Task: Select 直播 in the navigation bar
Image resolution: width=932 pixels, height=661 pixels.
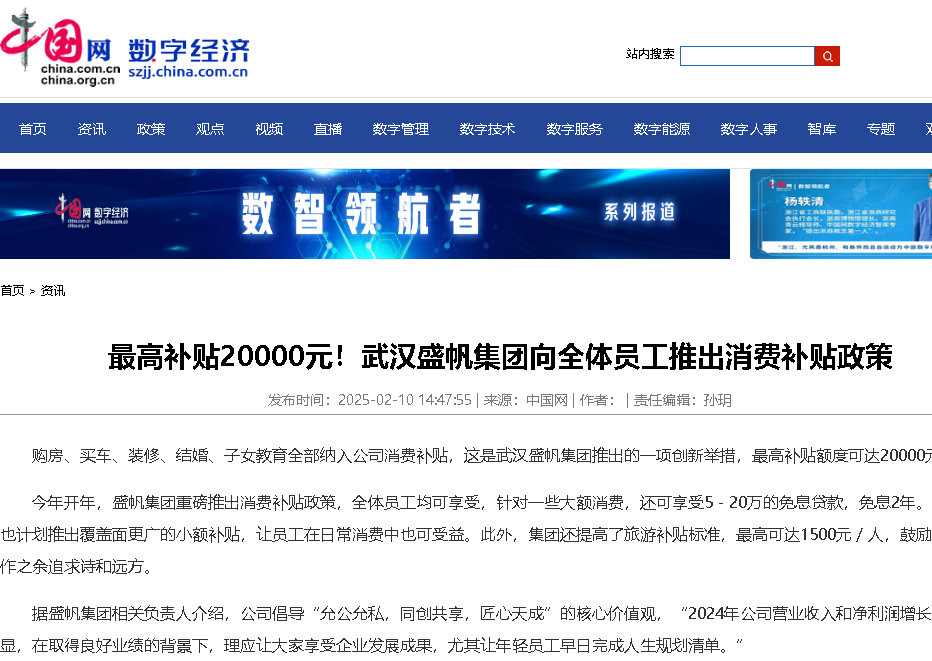Action: pos(328,129)
